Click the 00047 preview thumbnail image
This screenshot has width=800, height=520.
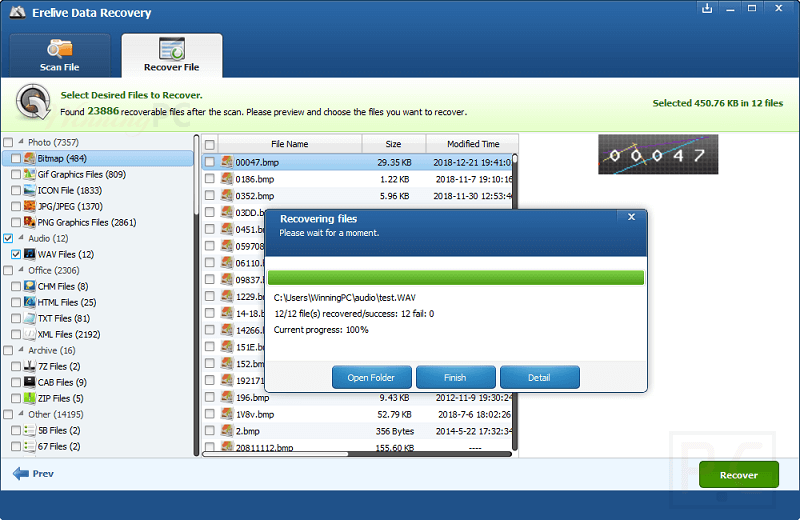[x=658, y=154]
